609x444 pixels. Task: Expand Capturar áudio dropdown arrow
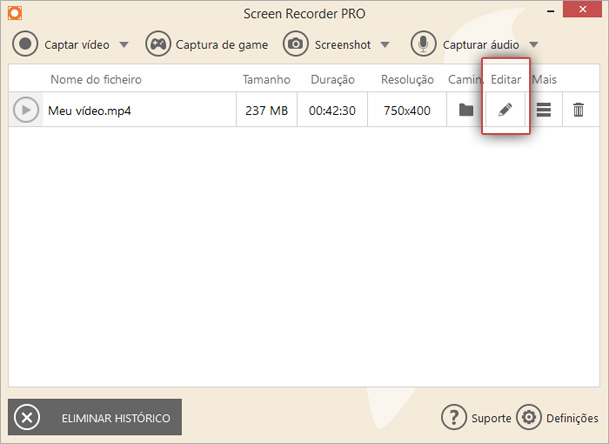point(534,45)
